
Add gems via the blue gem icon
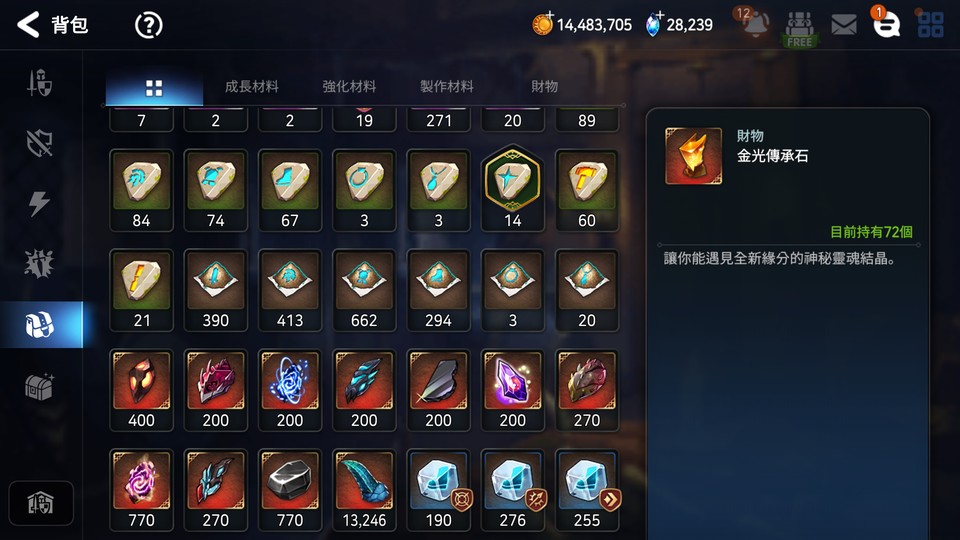coord(654,24)
